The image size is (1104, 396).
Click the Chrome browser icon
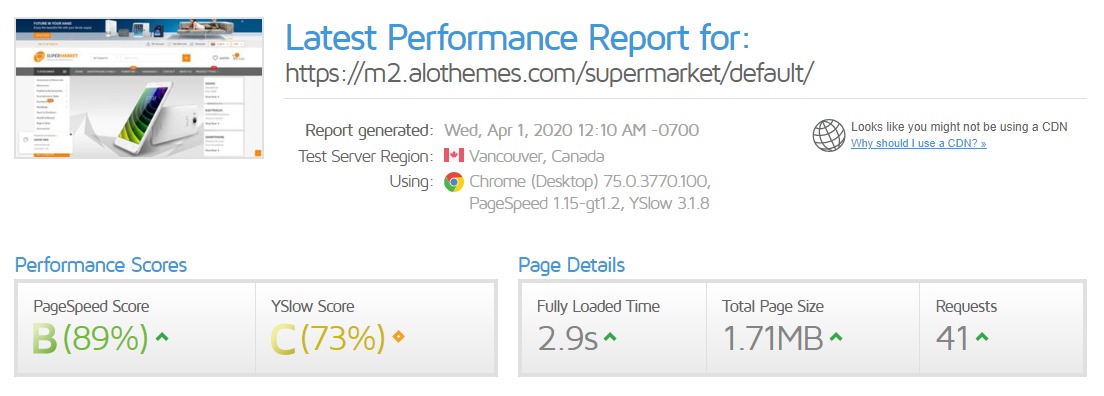point(453,182)
